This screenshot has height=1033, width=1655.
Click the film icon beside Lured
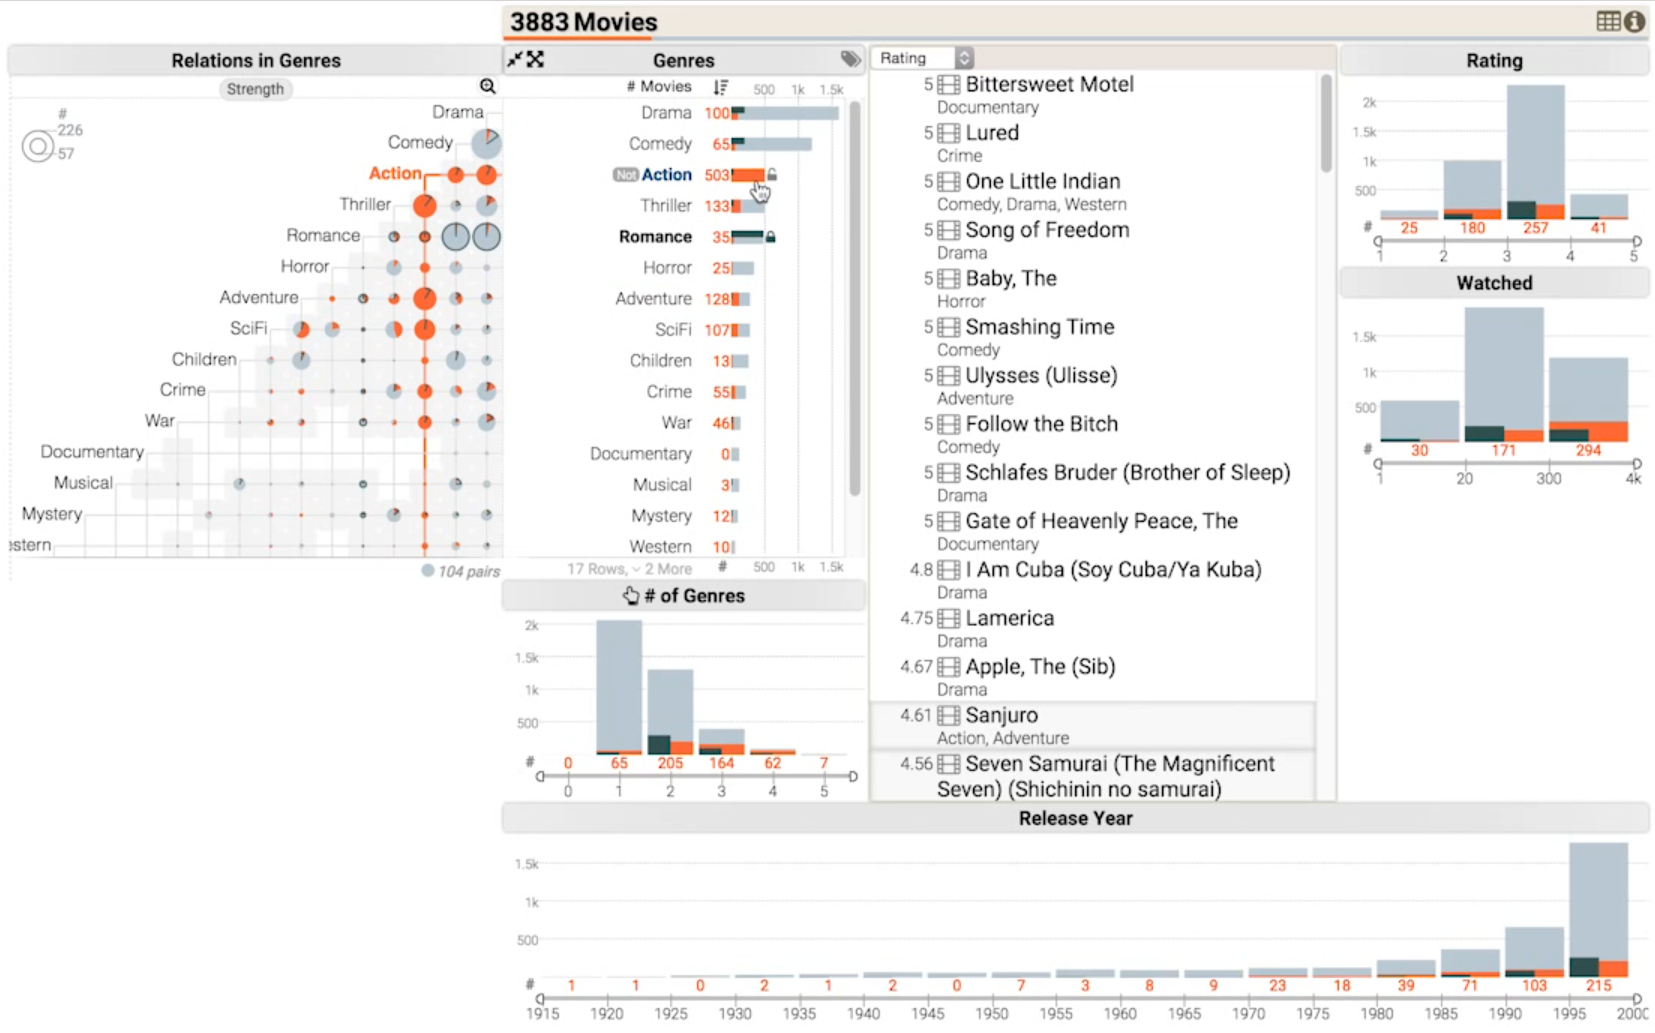tap(949, 133)
